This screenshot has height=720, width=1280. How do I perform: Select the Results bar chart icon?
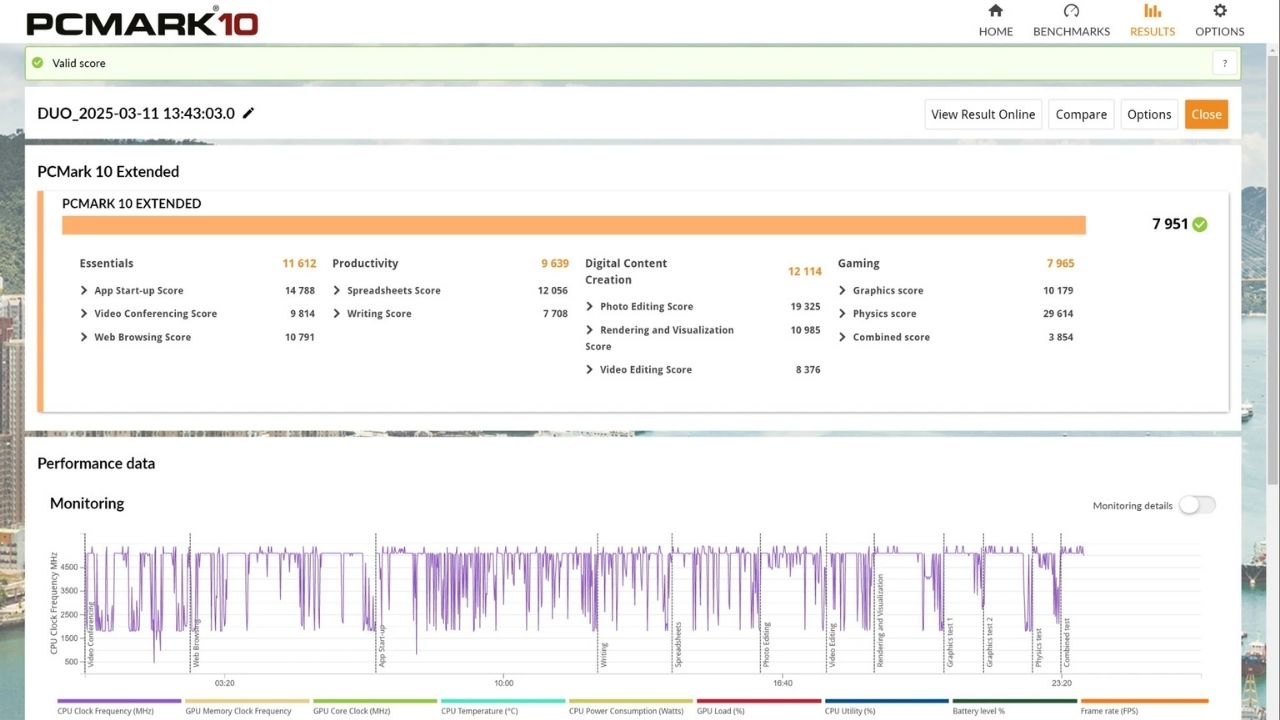pos(1152,11)
